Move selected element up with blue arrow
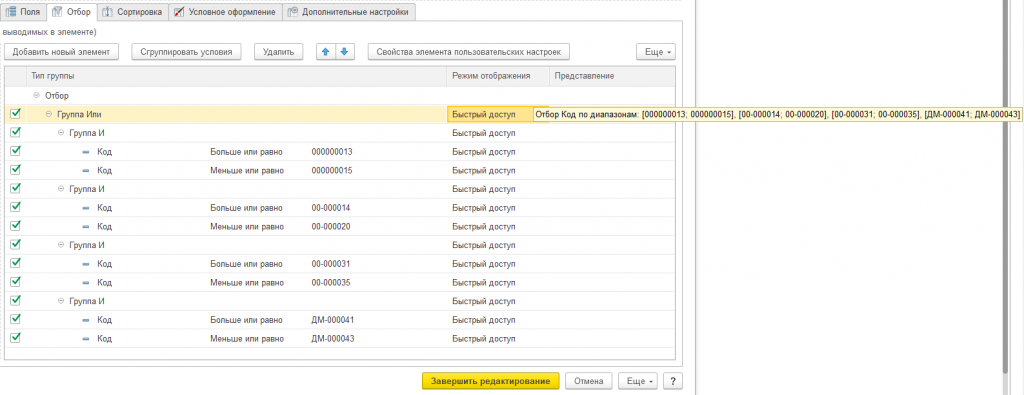 (x=326, y=52)
